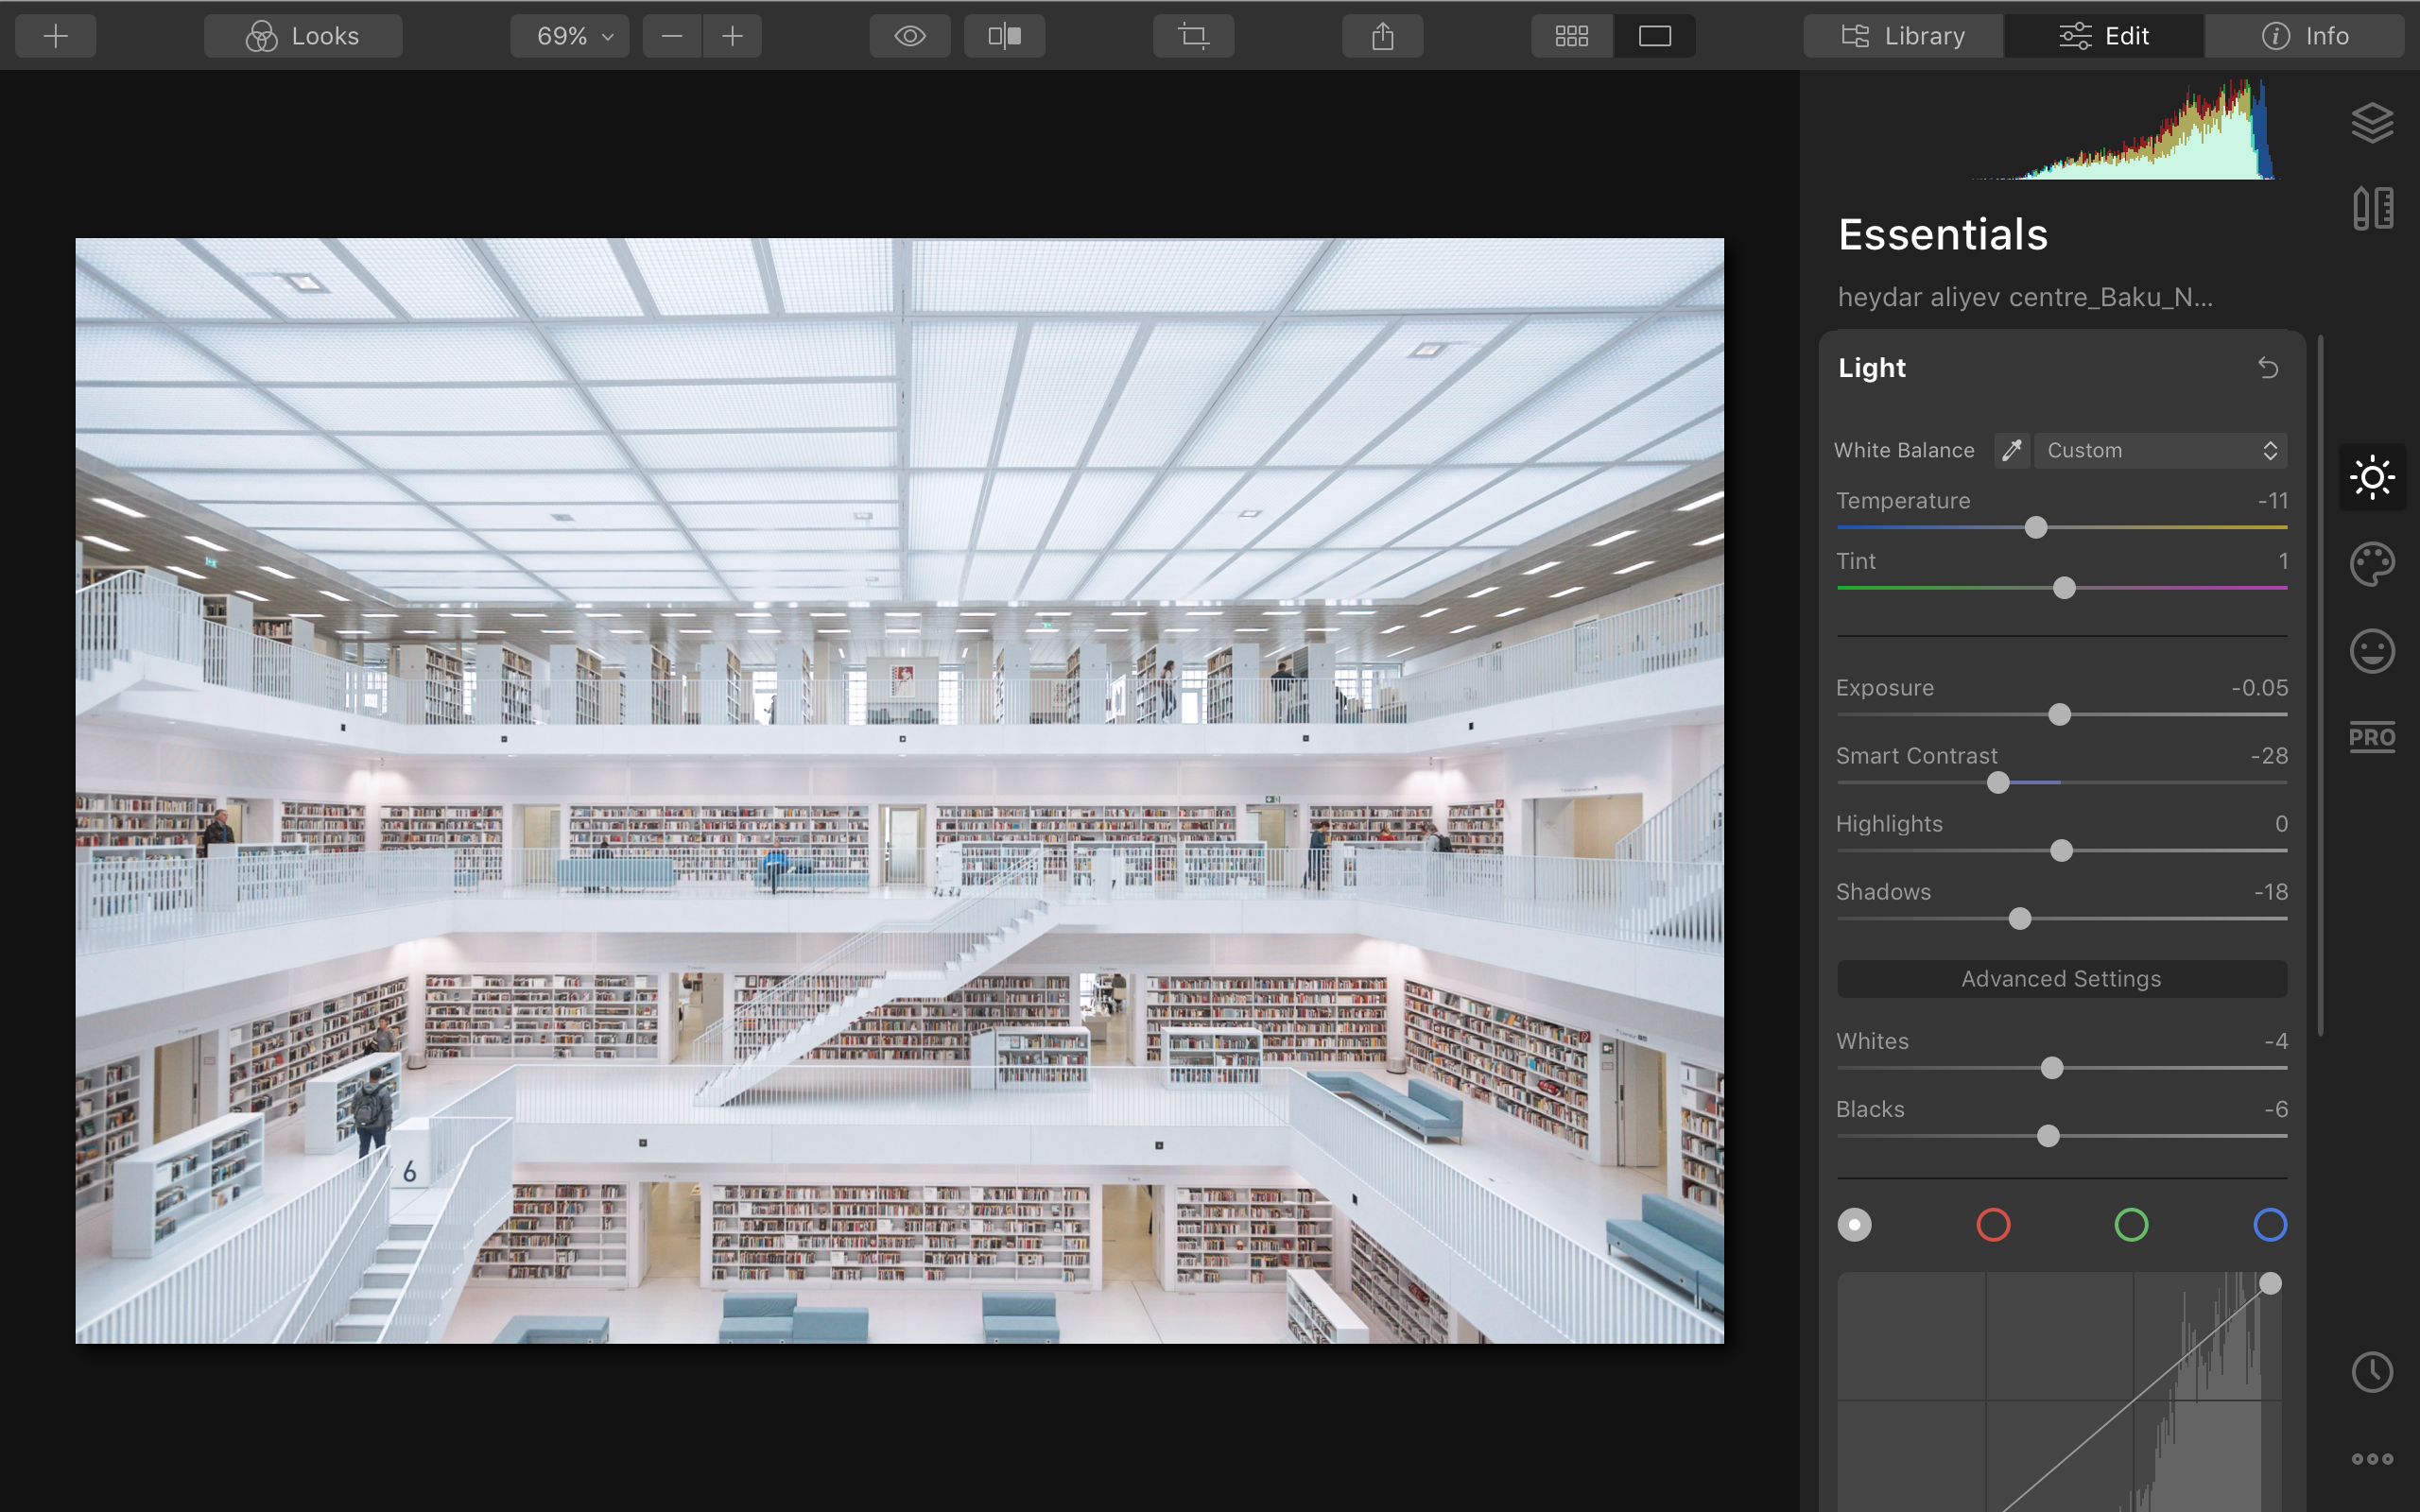Open the White Balance Custom dropdown
Screen dimensions: 2420x1512
pyautogui.click(x=2160, y=450)
